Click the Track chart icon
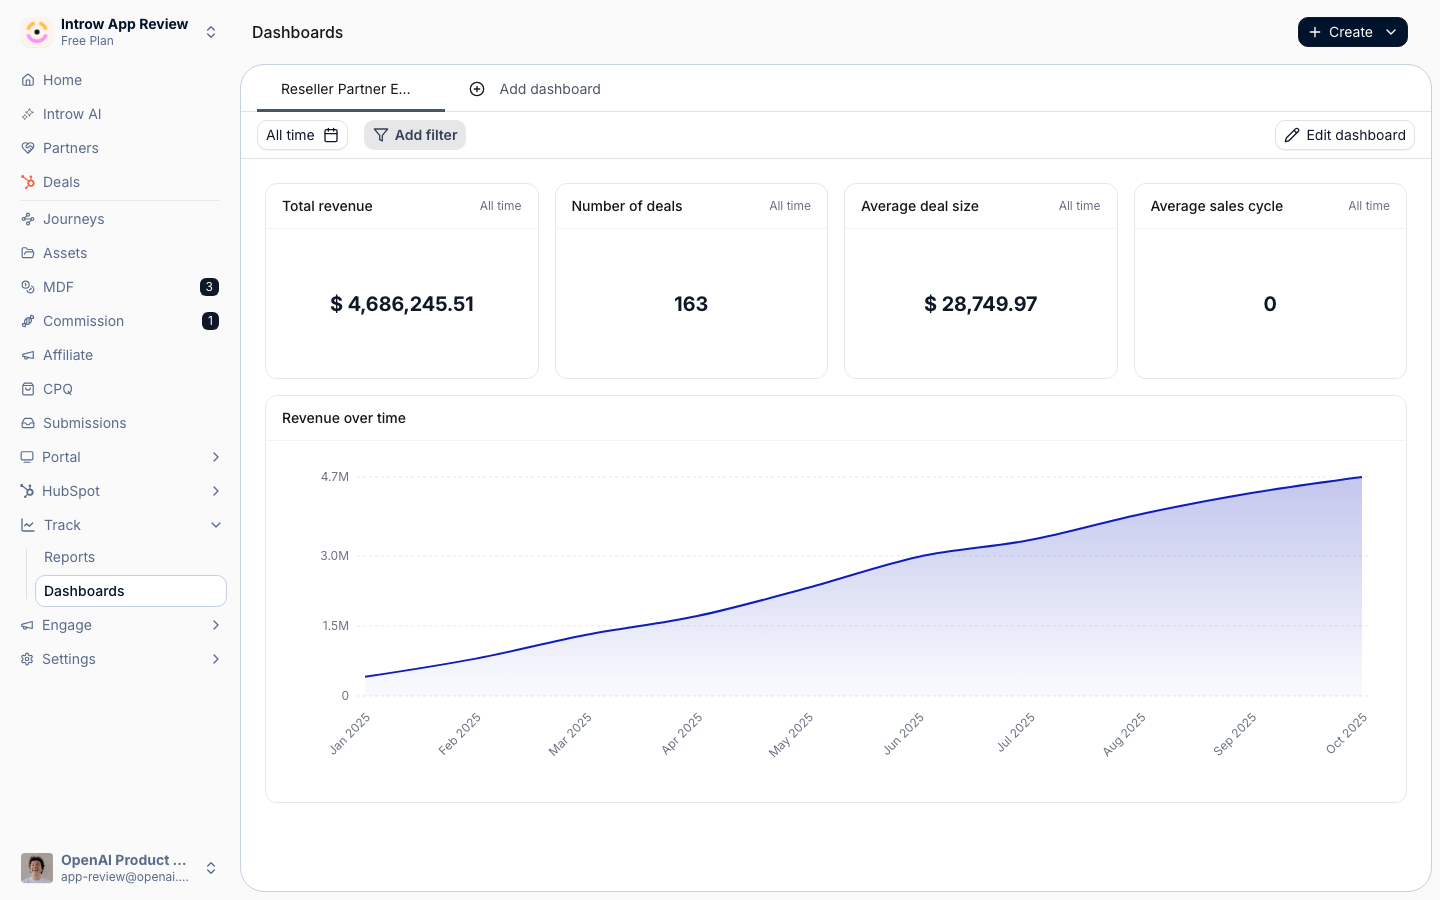 pyautogui.click(x=28, y=525)
